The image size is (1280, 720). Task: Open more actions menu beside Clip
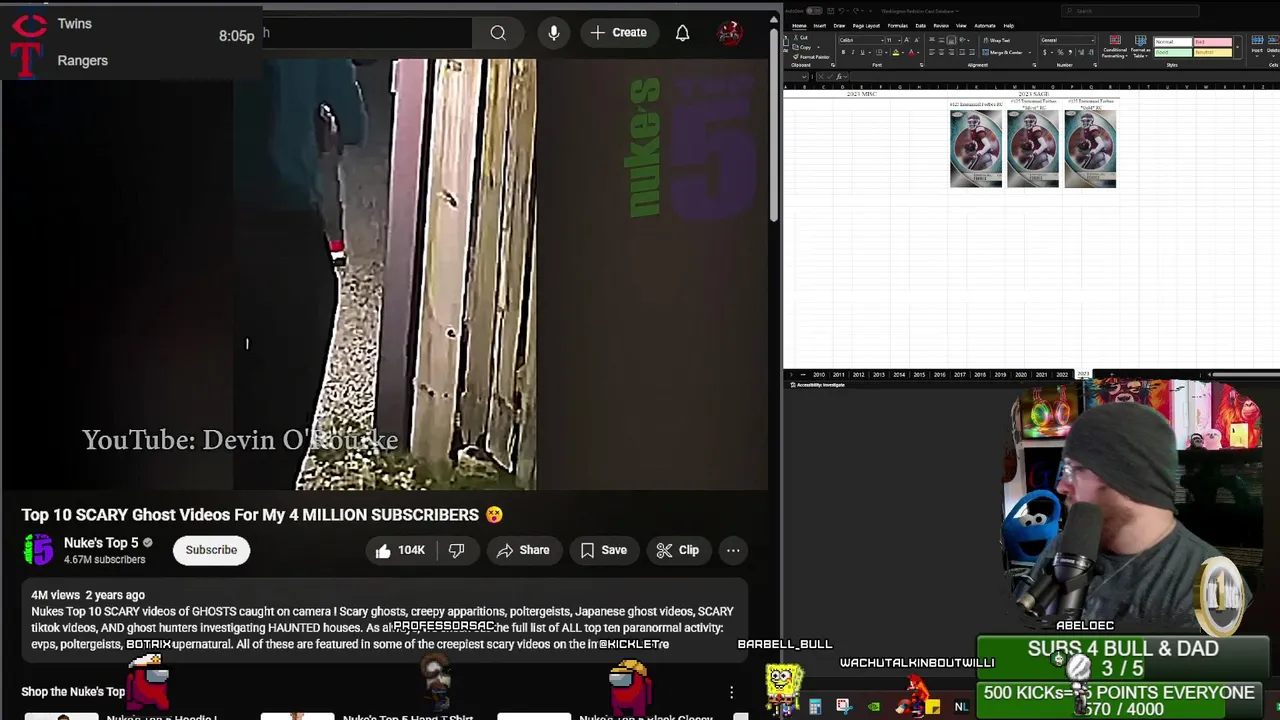(x=733, y=550)
